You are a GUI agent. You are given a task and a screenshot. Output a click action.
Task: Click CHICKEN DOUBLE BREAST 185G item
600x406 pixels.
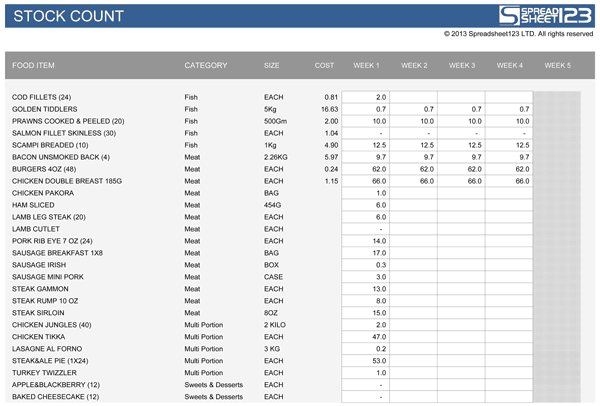67,181
